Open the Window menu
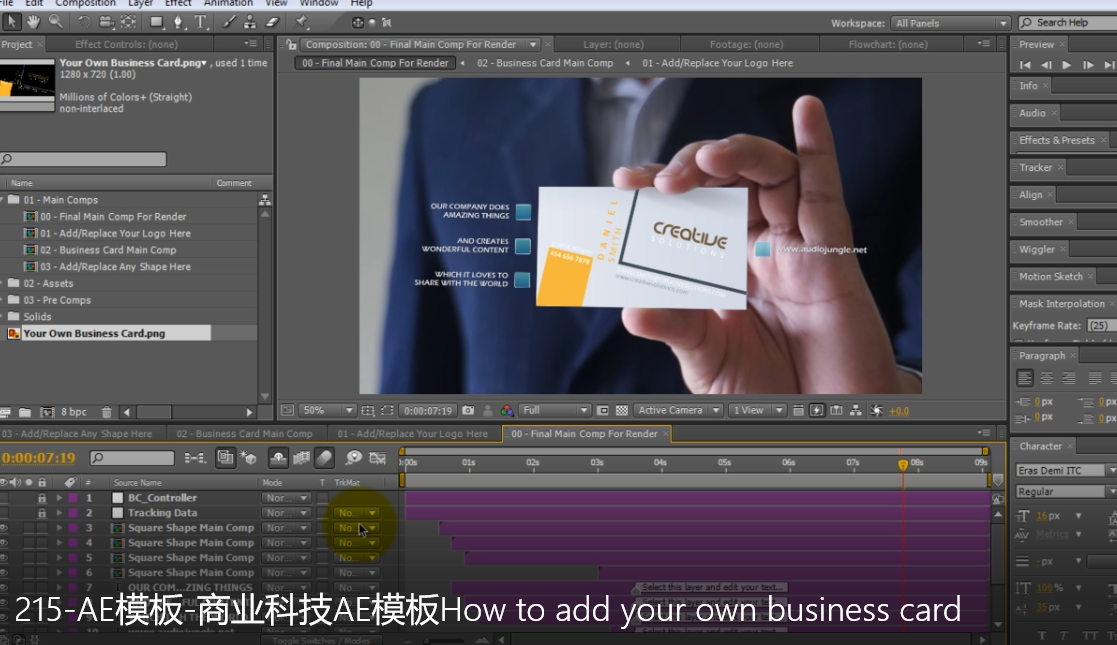The width and height of the screenshot is (1117, 645). tap(318, 4)
